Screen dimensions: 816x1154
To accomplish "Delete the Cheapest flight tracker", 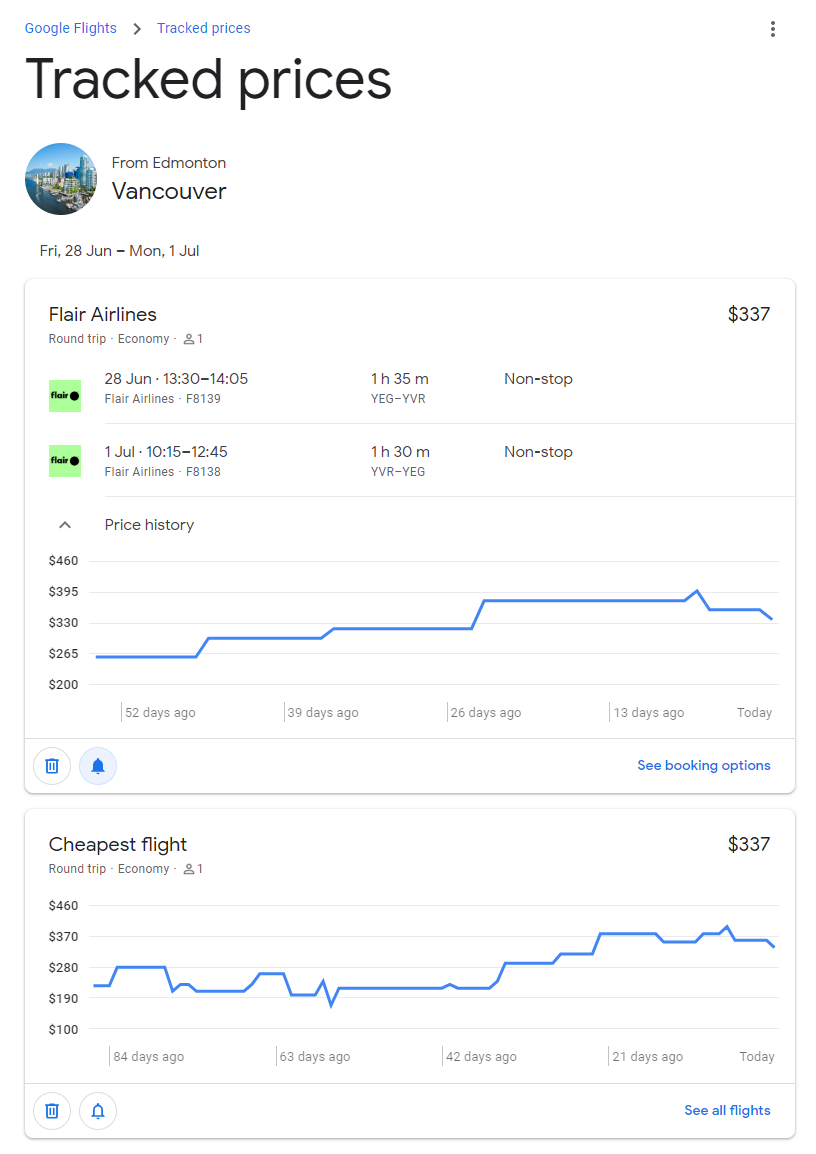I will point(51,1110).
